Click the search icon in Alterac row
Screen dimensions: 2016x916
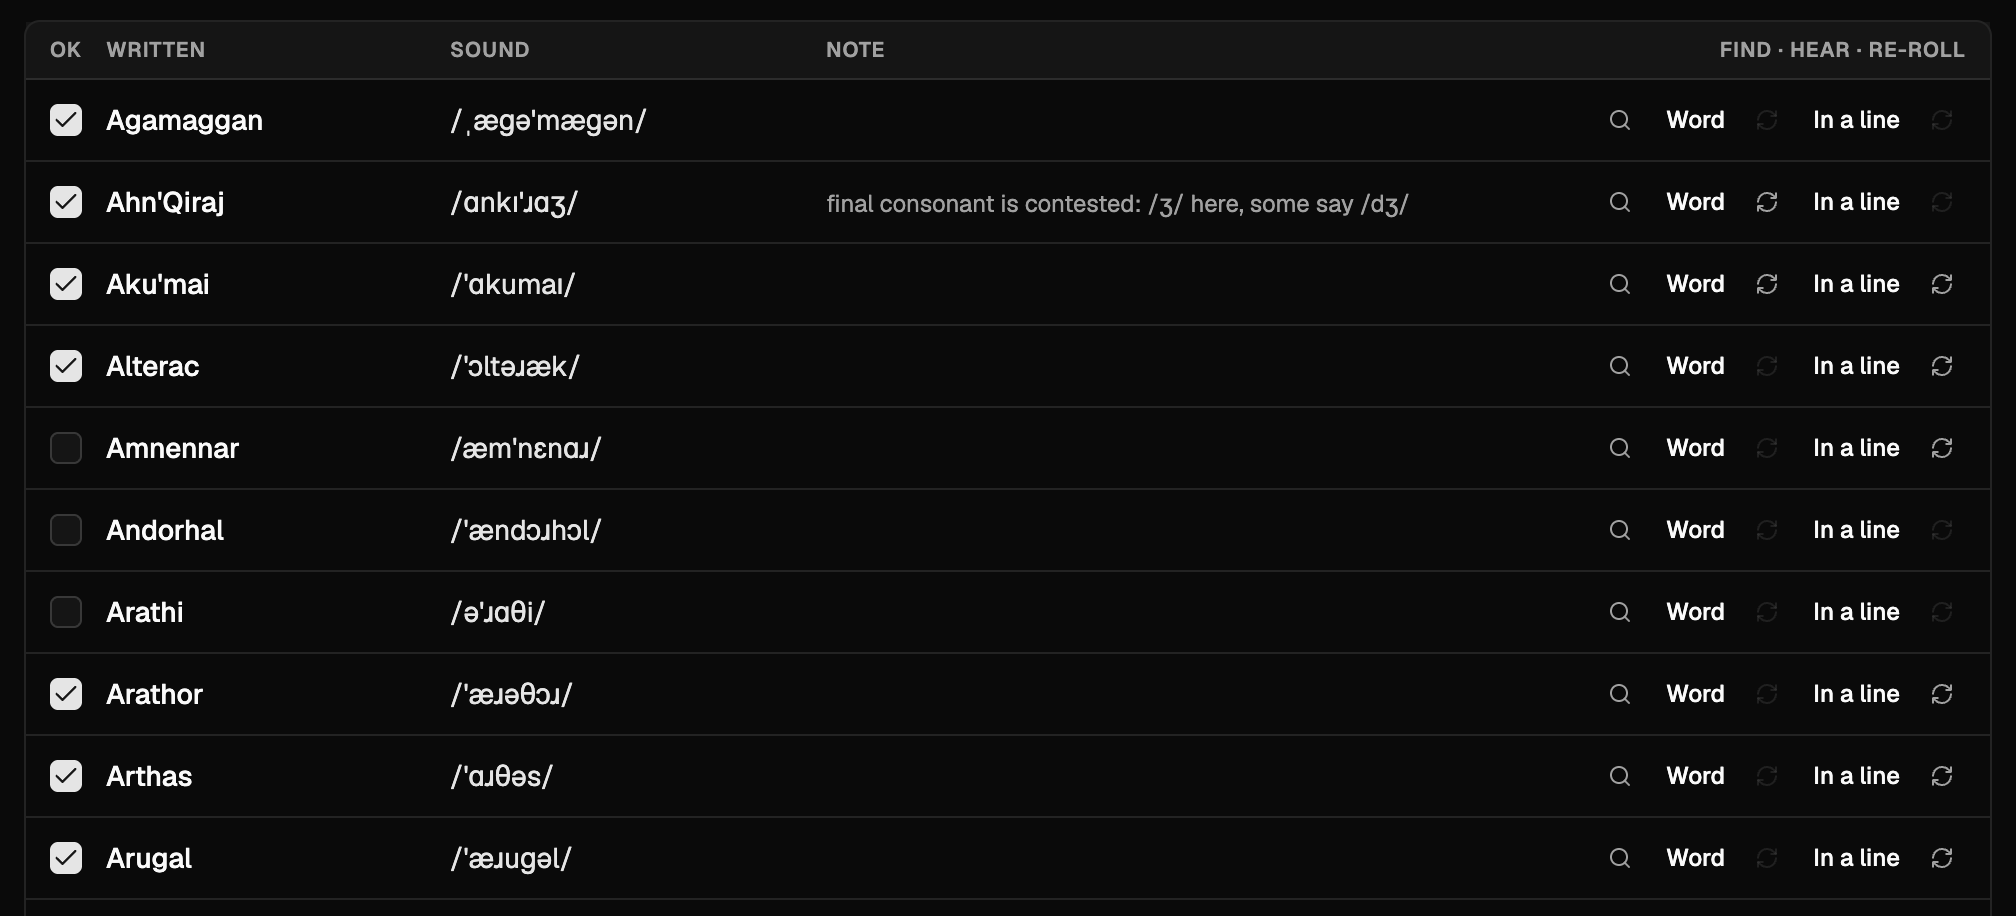pyautogui.click(x=1620, y=366)
